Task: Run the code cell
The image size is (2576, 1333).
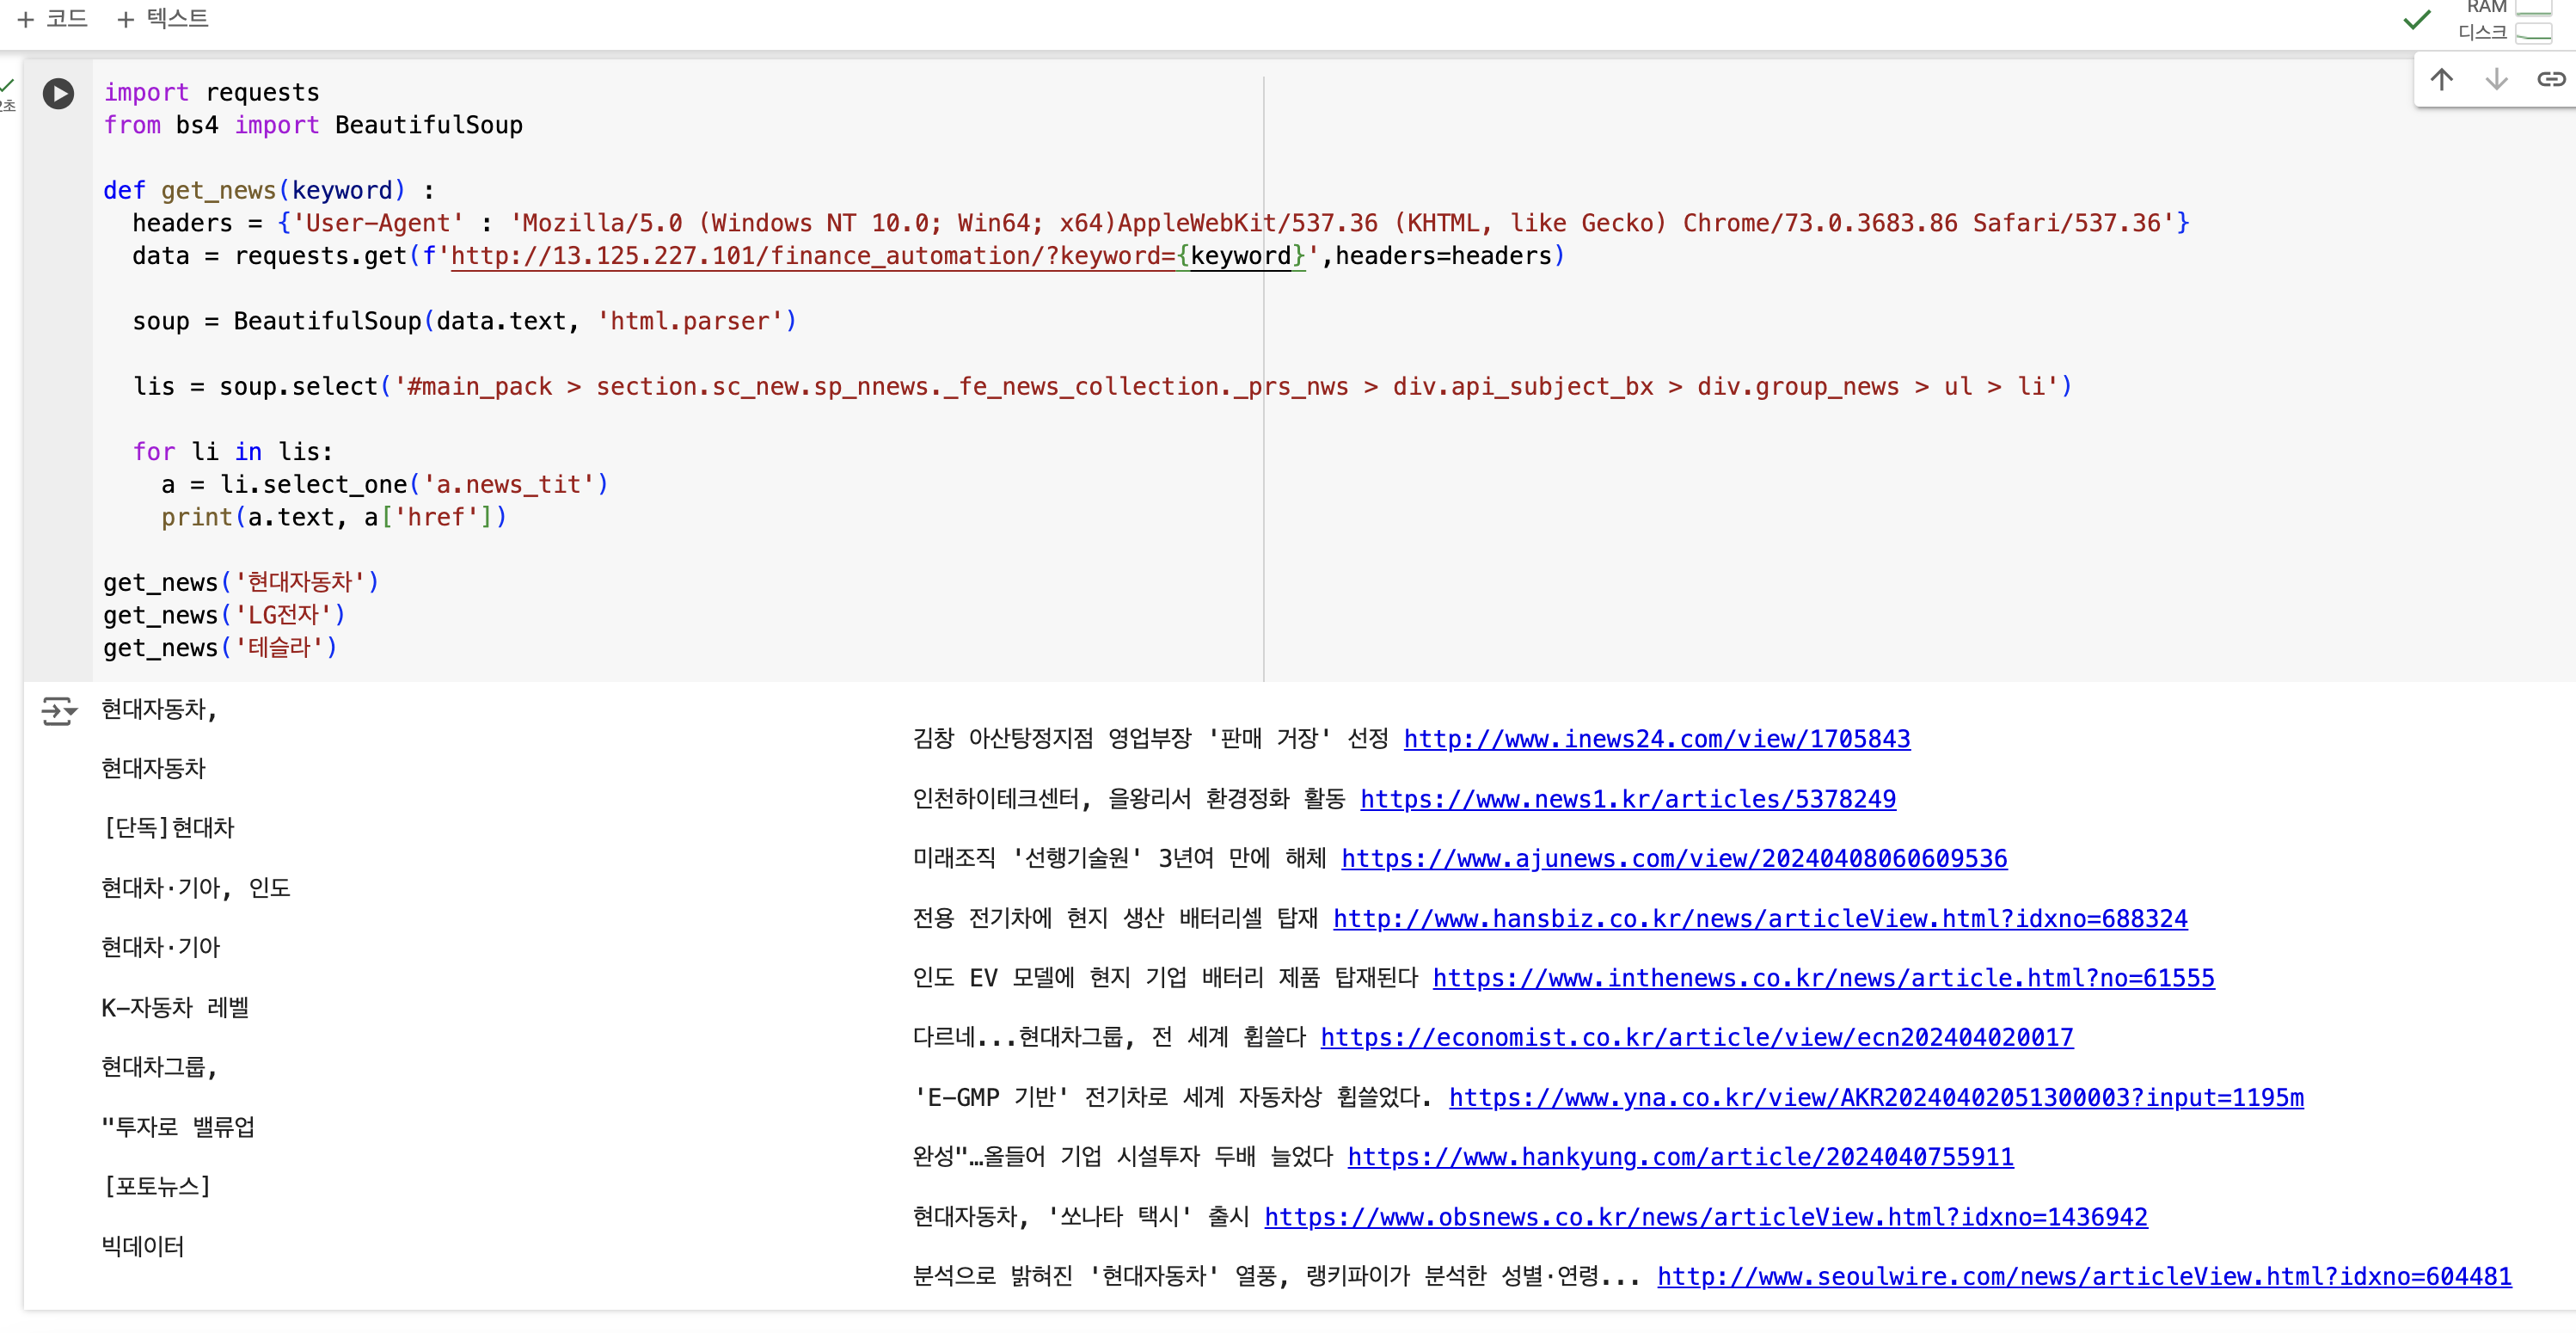Action: click(58, 94)
